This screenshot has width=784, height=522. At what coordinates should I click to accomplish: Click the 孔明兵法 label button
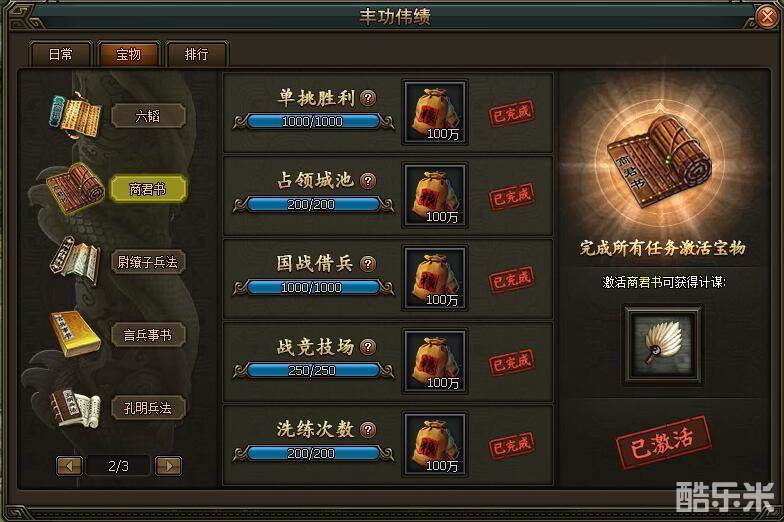[148, 408]
